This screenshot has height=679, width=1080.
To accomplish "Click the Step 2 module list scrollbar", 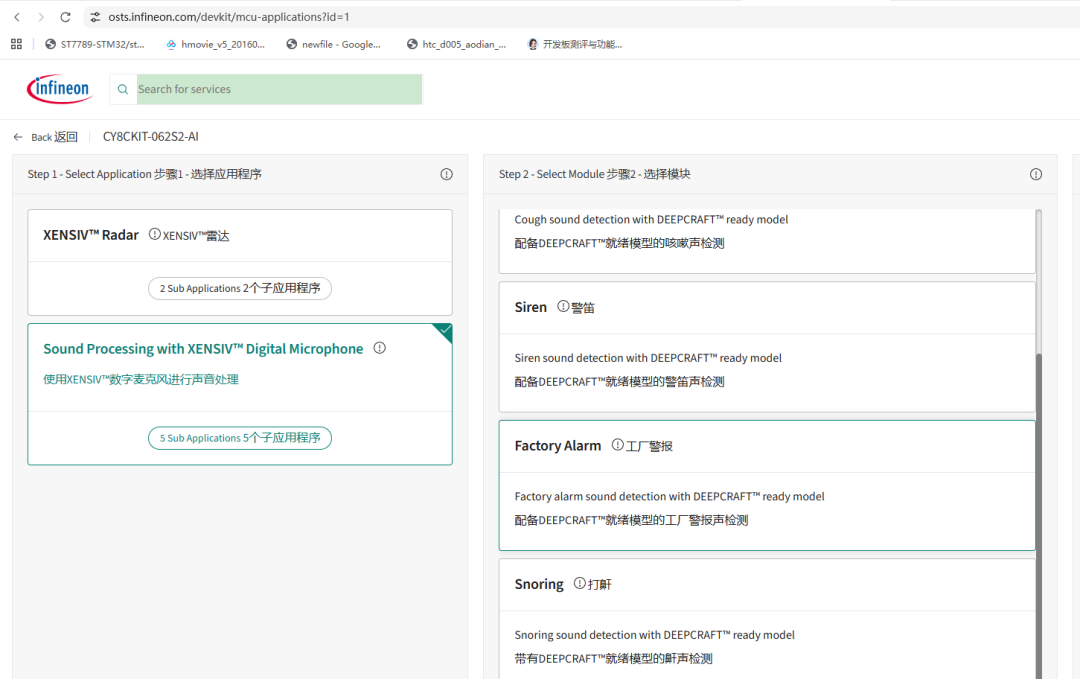I will click(x=1039, y=516).
